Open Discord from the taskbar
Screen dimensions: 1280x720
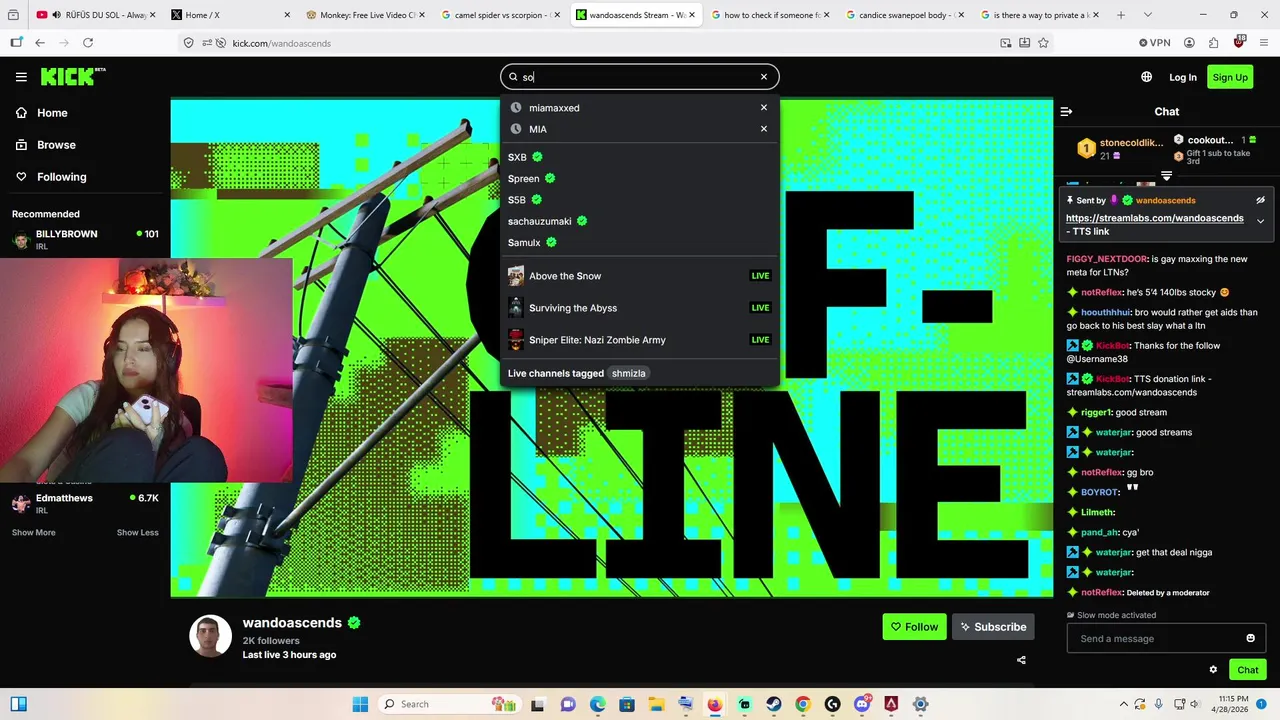pos(862,704)
